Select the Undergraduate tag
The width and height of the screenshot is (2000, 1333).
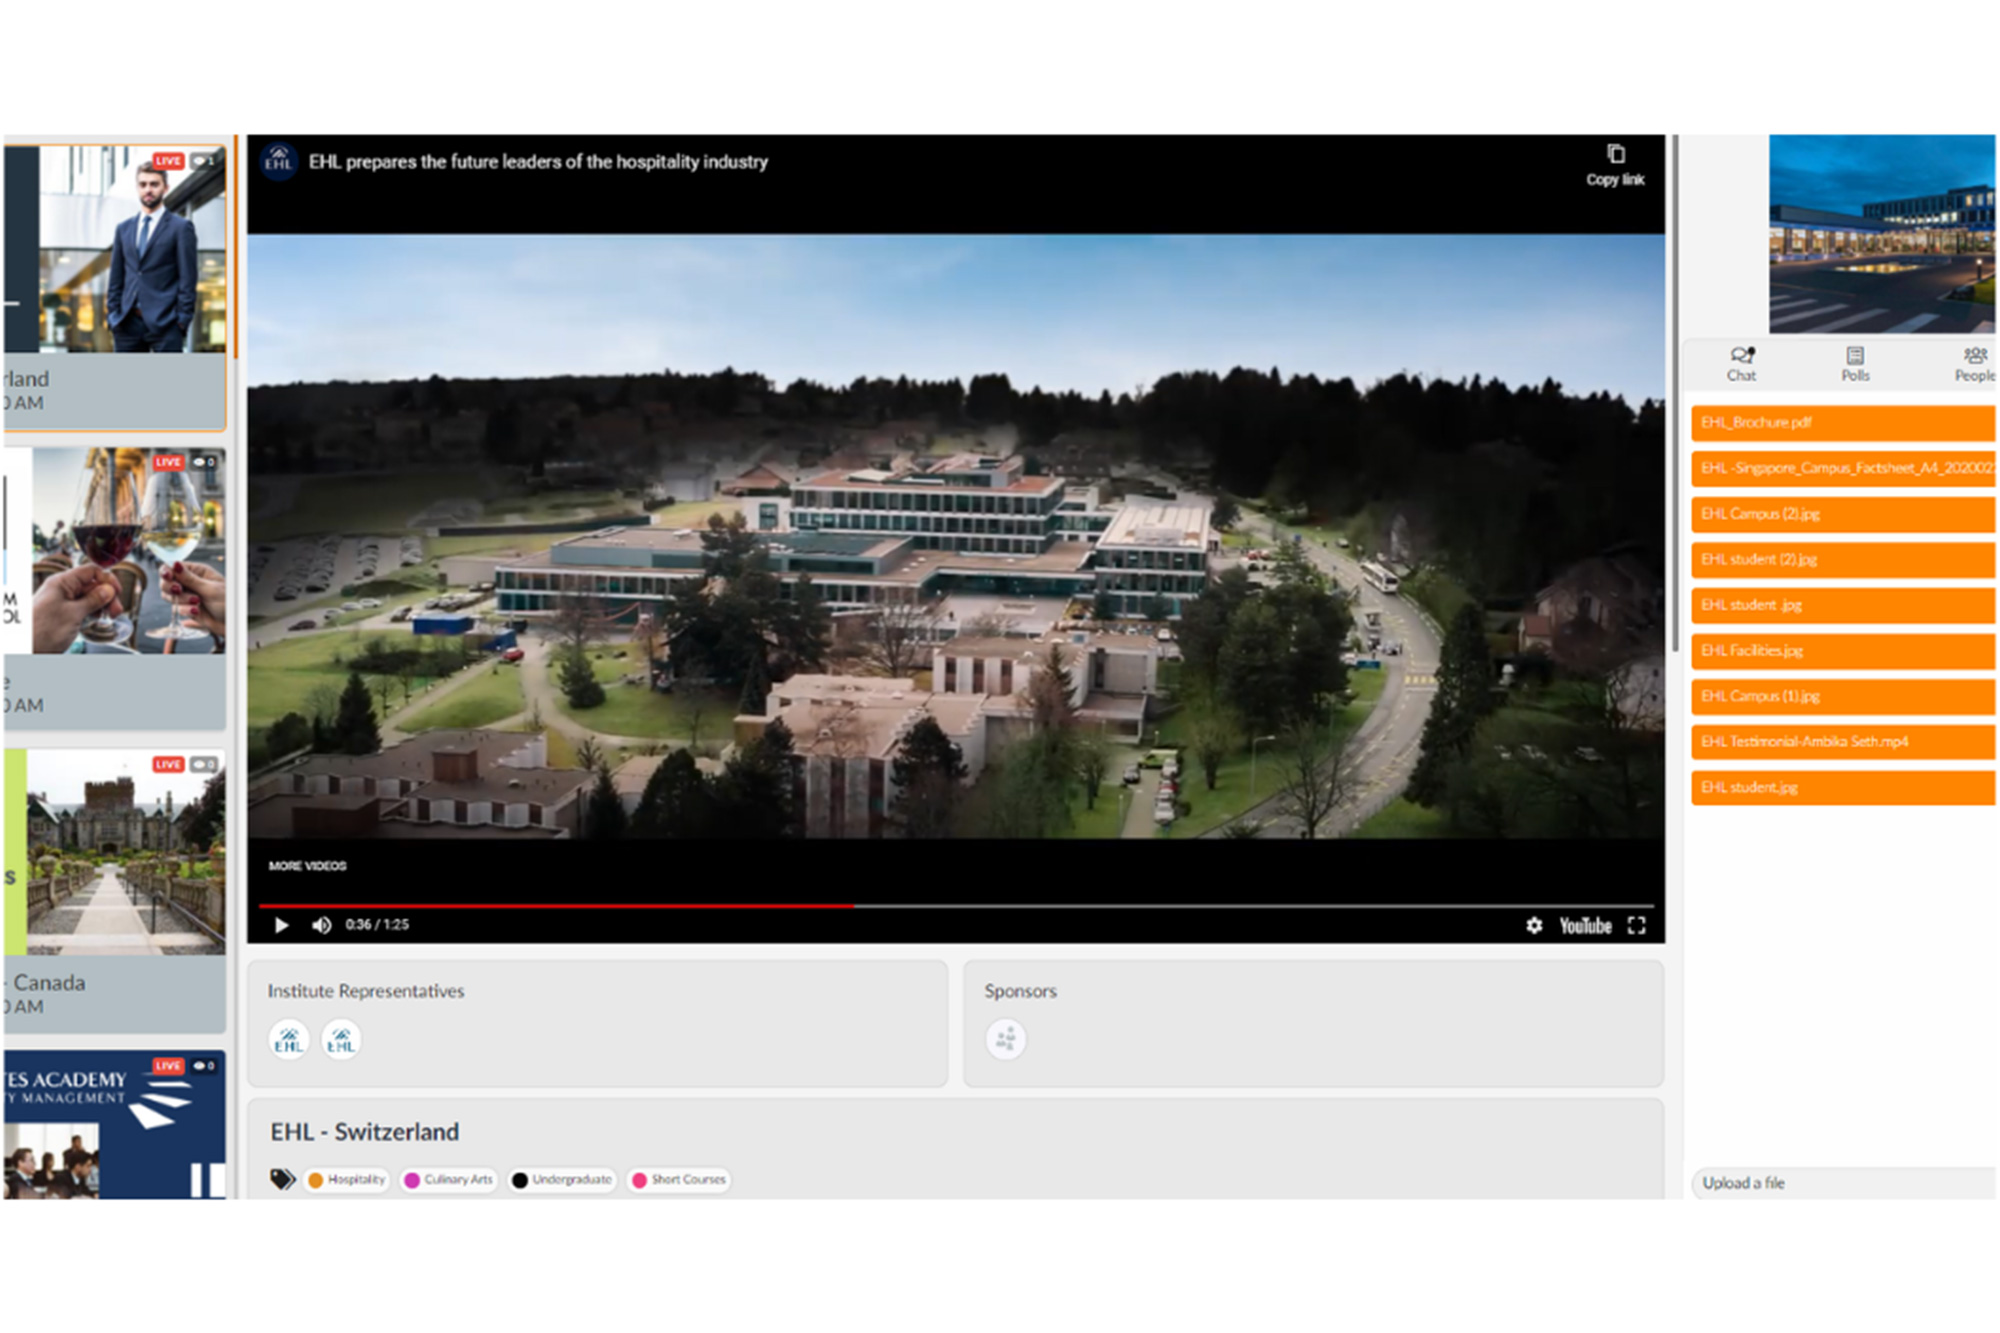pos(562,1180)
